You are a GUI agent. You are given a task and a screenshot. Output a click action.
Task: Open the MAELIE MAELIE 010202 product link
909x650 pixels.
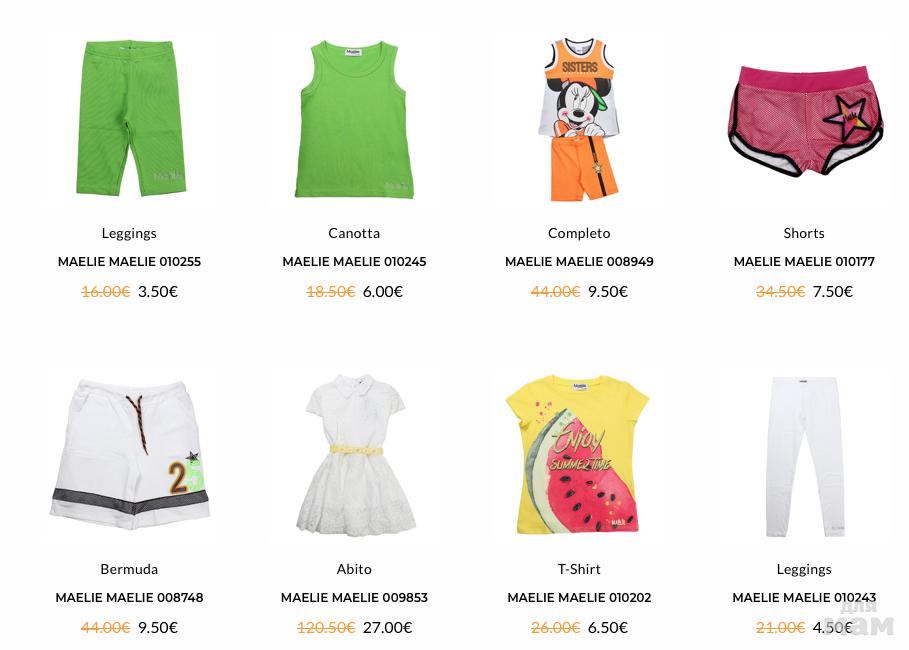pos(579,597)
